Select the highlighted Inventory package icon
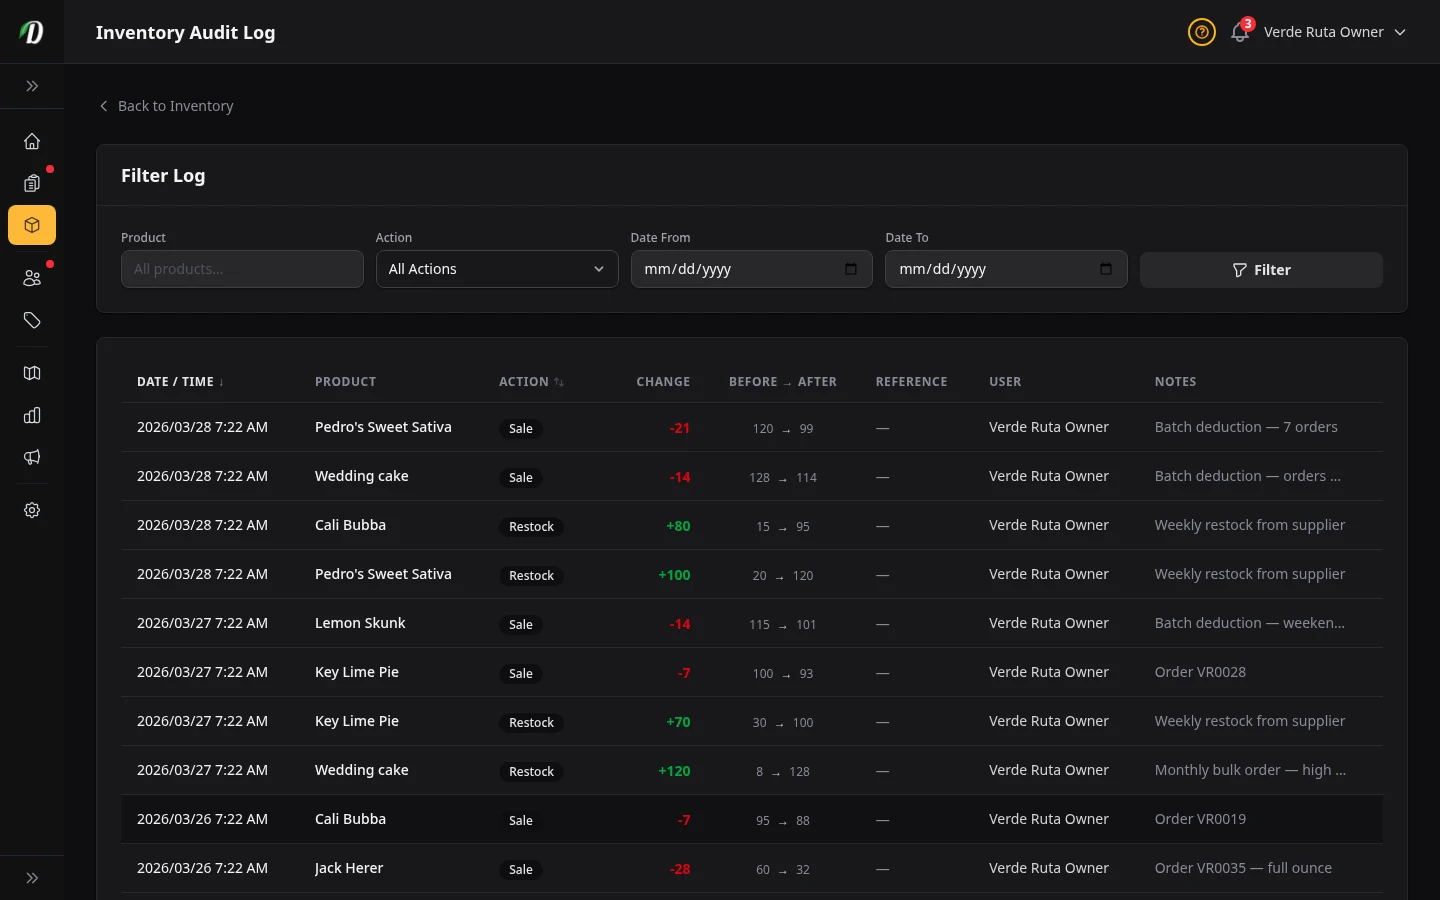The image size is (1440, 900). coord(31,225)
